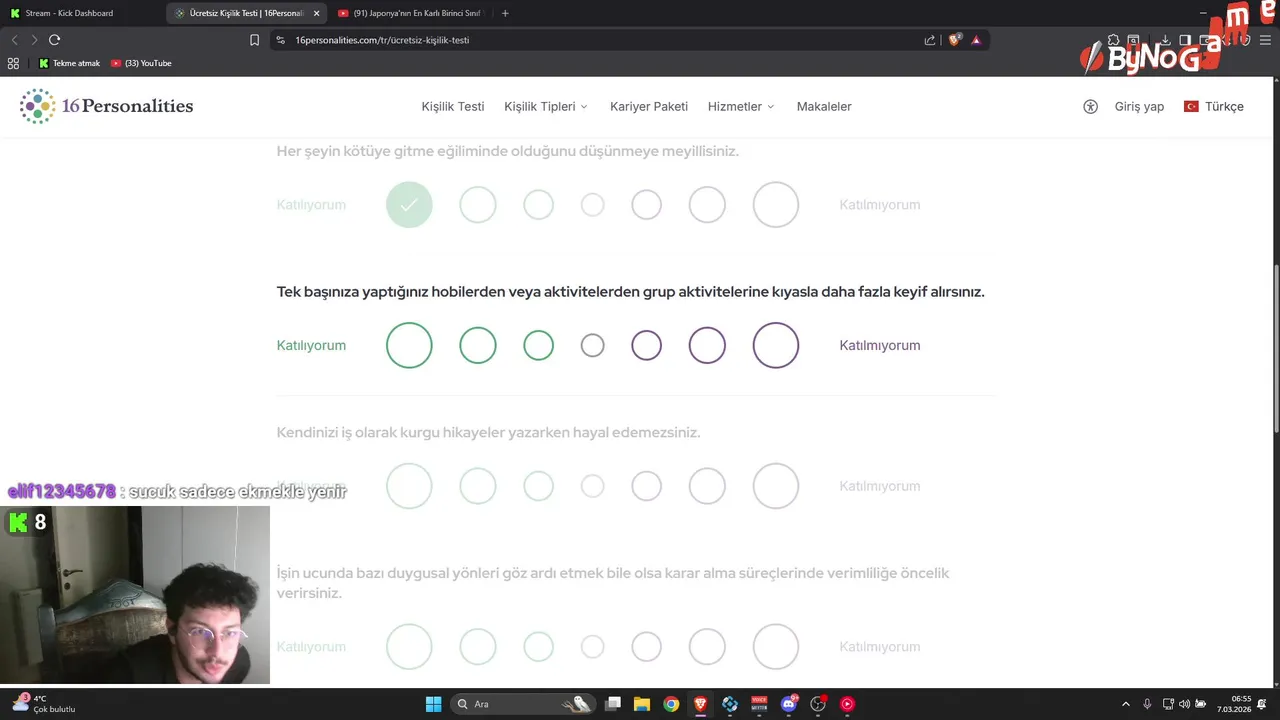Click the page vertical scrollbar thumb
This screenshot has width=1280, height=720.
(x=1275, y=348)
